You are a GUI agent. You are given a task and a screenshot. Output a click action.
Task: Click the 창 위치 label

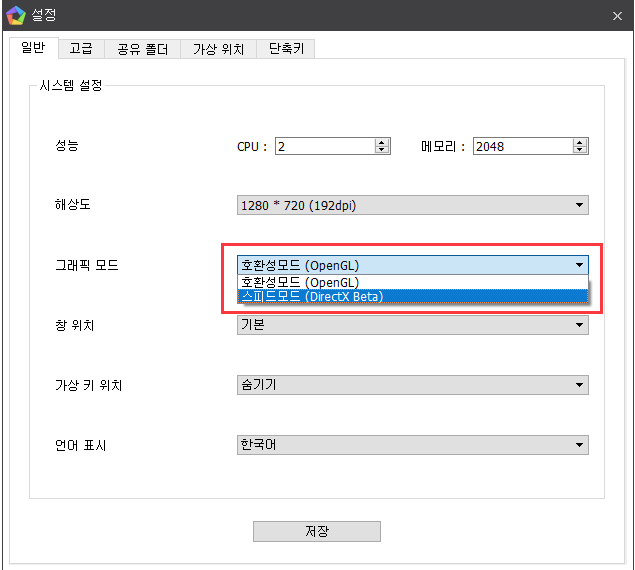pyautogui.click(x=75, y=325)
